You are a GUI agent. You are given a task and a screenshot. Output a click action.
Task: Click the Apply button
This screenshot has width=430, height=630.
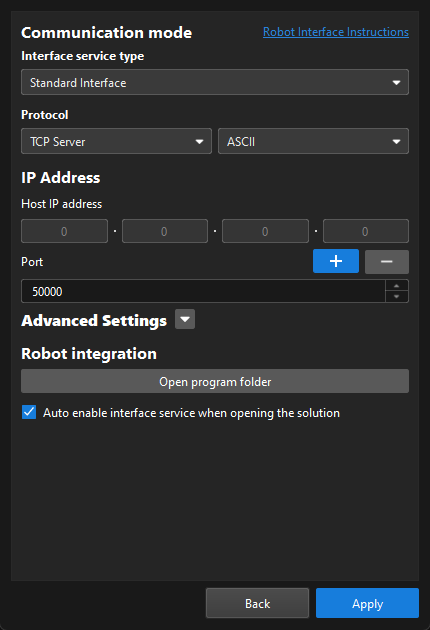[x=367, y=603]
